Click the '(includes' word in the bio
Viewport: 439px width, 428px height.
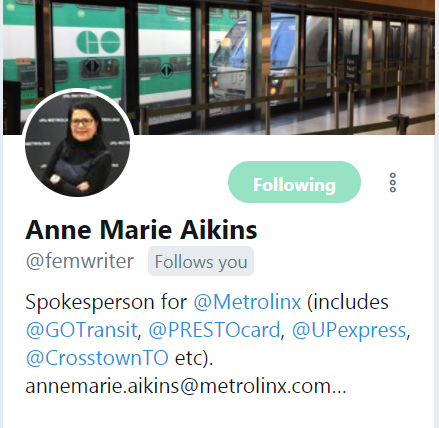348,302
